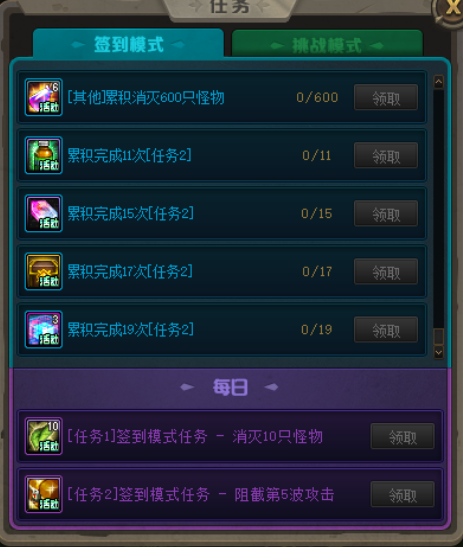This screenshot has width=463, height=547.
Task: Click the potion reward icon for 600 monsters task
Action: [x=44, y=97]
